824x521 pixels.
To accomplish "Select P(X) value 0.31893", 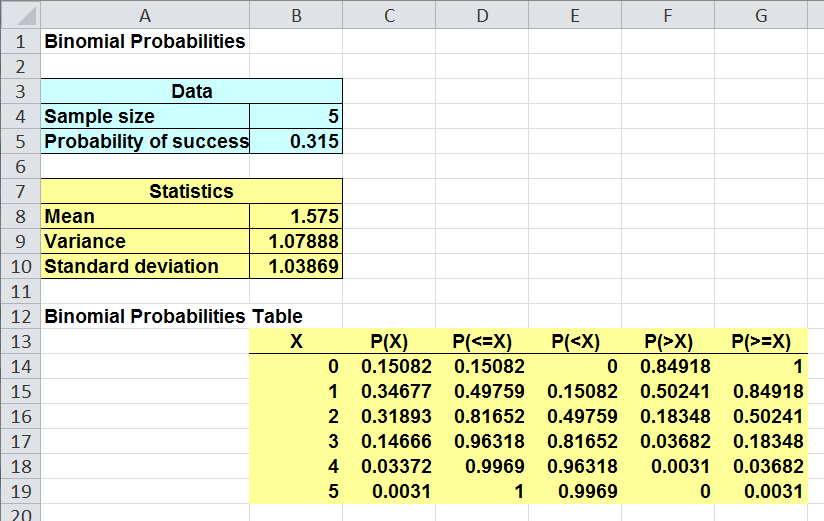I will (x=389, y=416).
